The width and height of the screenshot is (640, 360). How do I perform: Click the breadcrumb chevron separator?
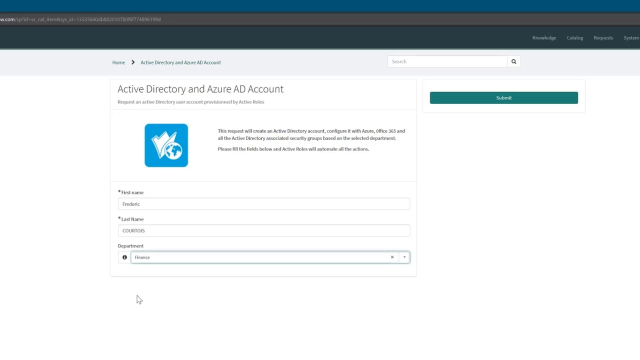click(133, 62)
